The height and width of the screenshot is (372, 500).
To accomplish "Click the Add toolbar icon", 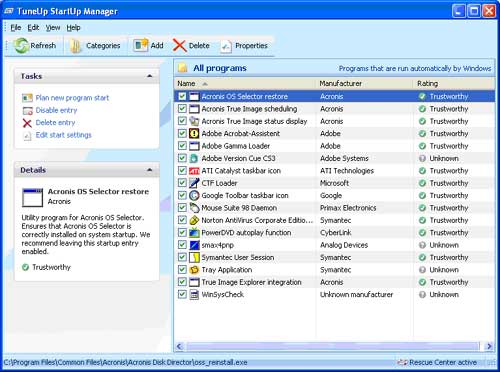I will tap(140, 45).
